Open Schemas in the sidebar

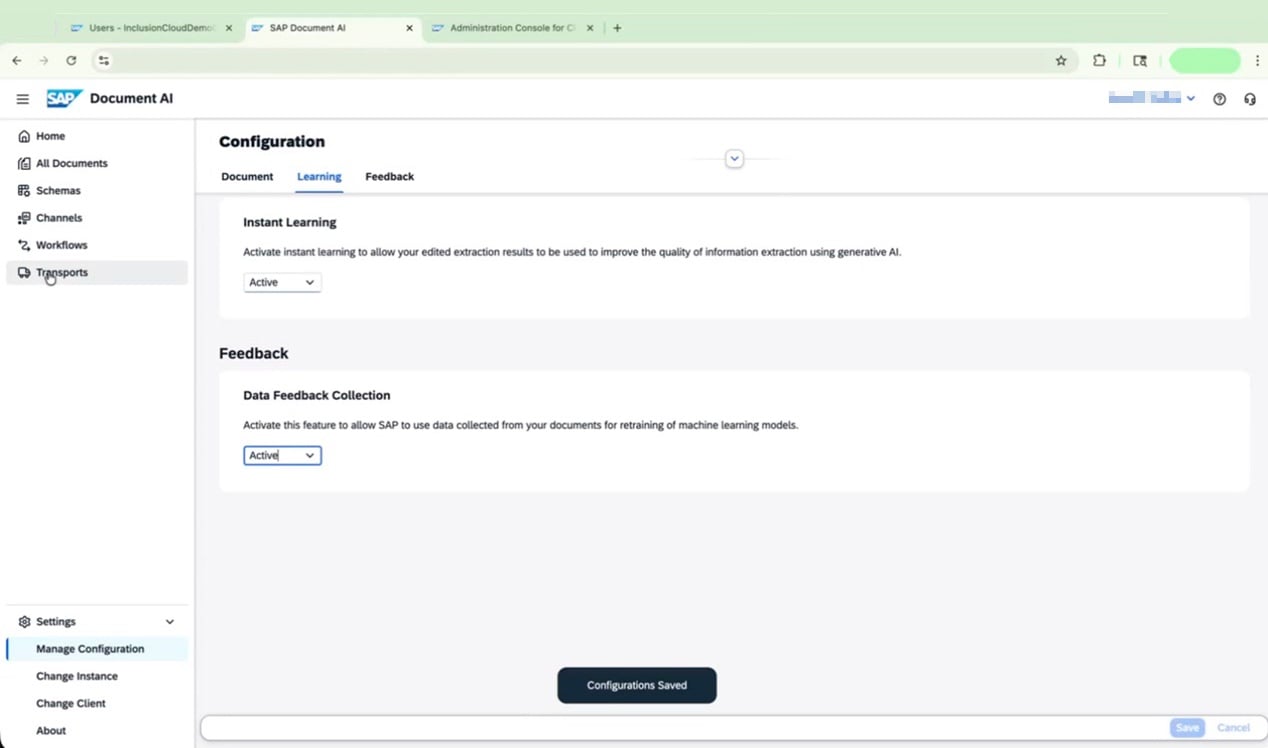97,190
